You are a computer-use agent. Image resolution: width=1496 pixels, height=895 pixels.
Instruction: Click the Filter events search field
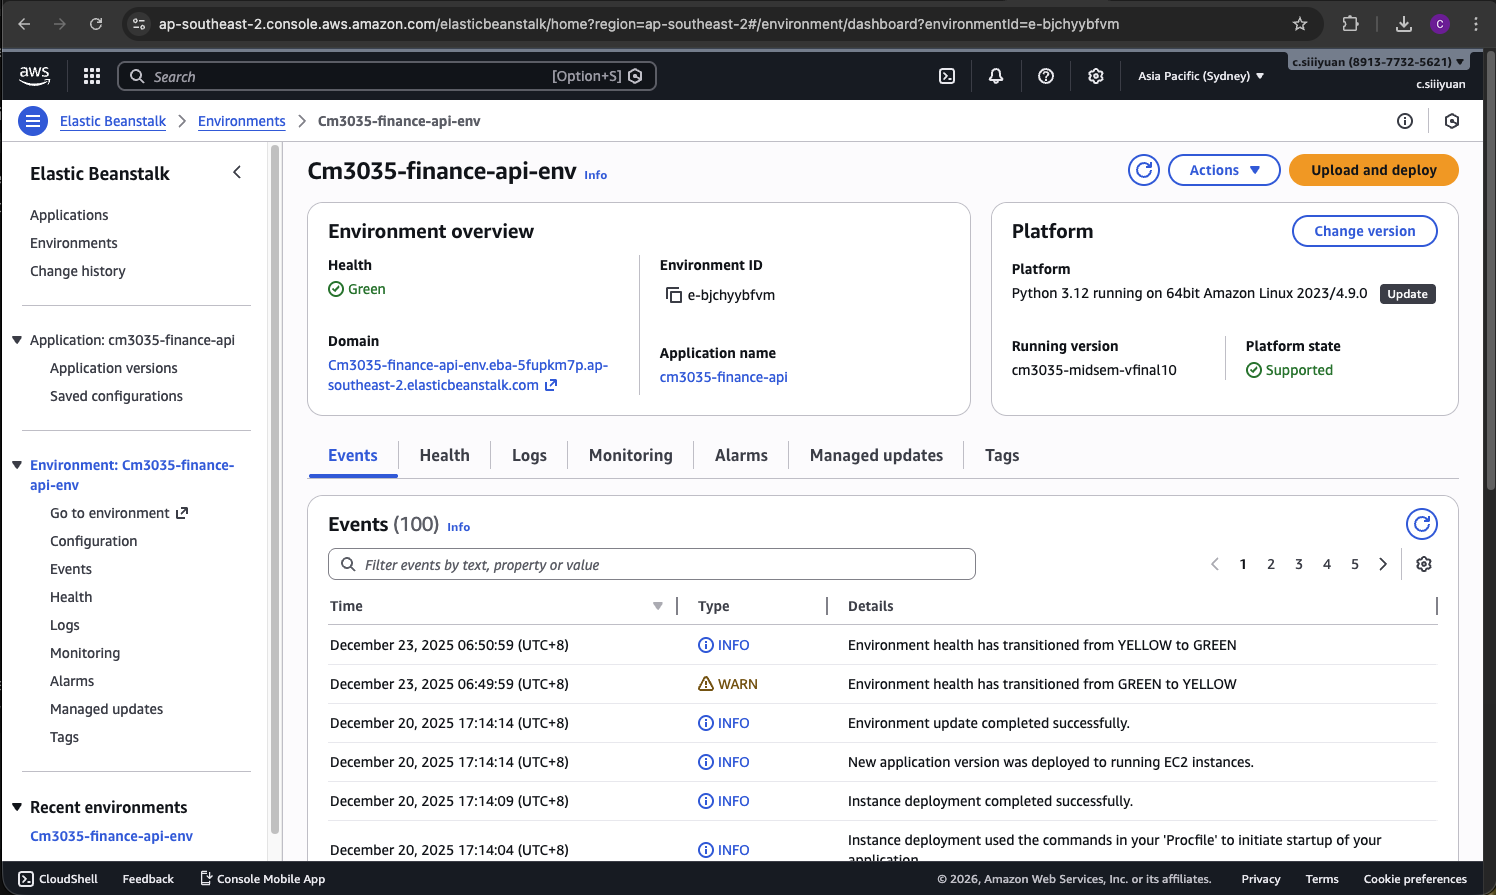(x=652, y=564)
